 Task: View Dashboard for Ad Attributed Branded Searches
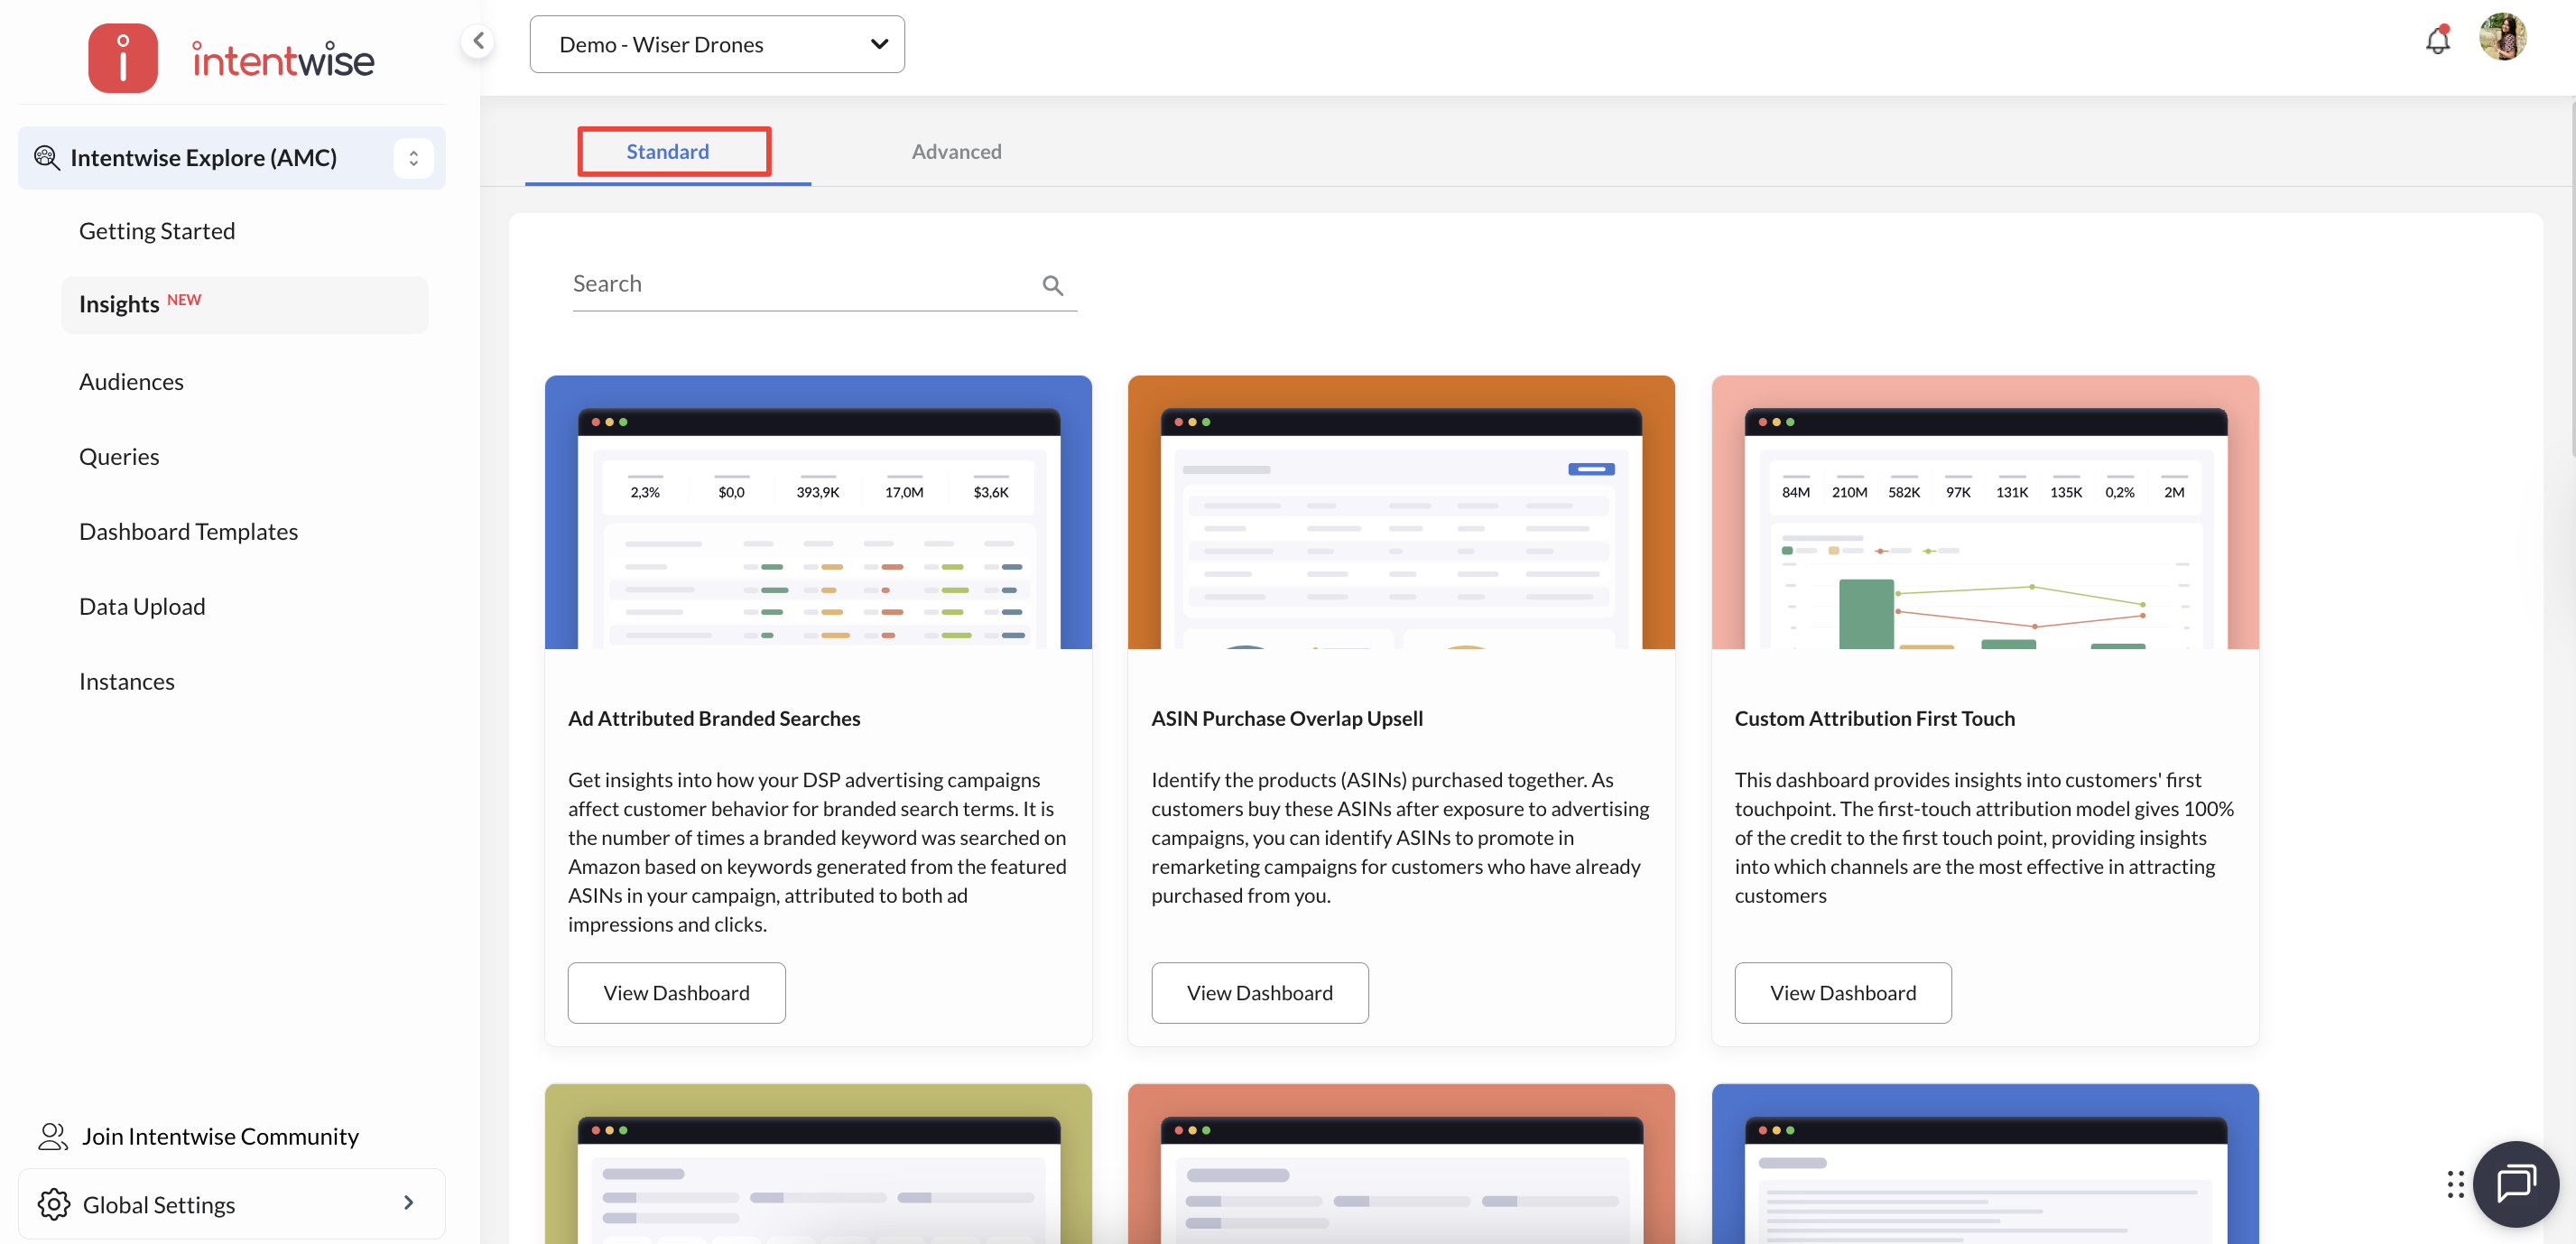tap(676, 992)
